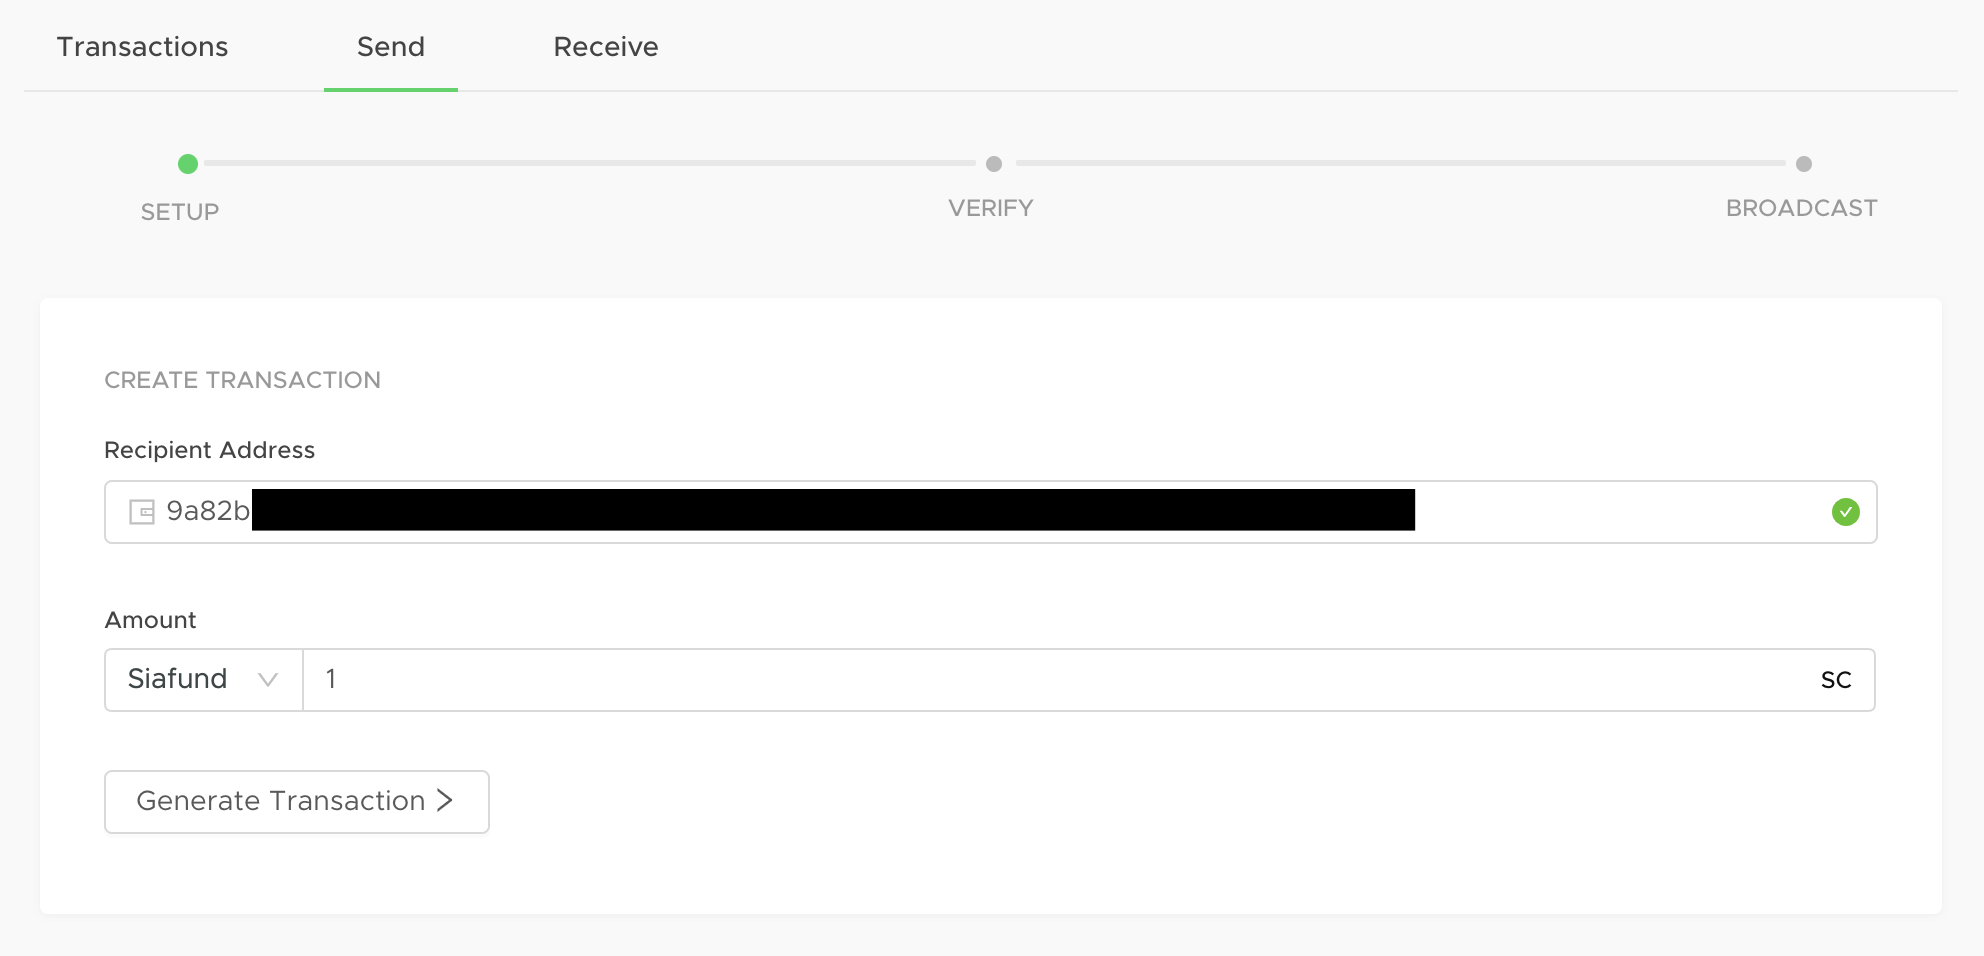Click the VERIFY step label
1984x956 pixels.
tap(991, 208)
